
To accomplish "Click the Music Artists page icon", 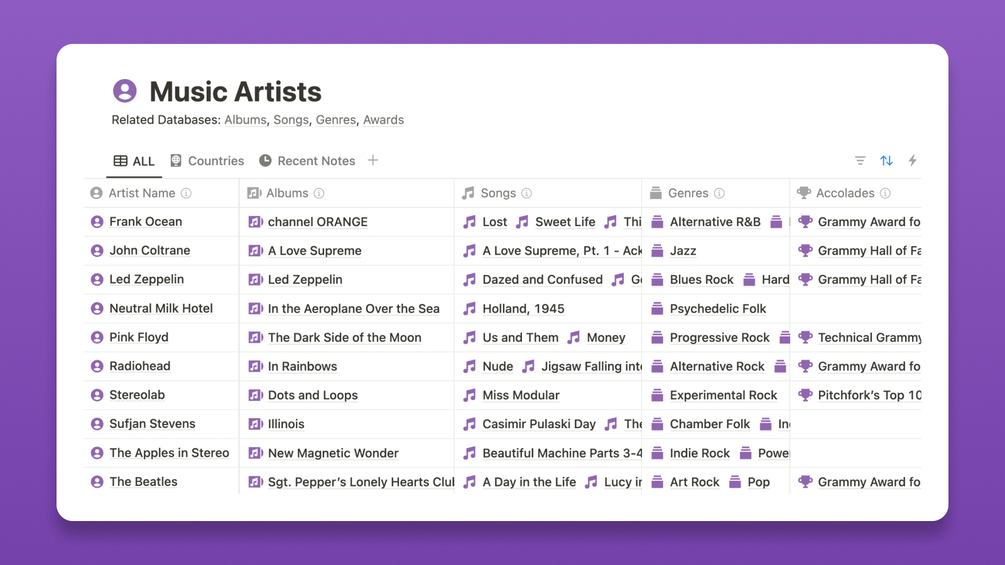I will (125, 91).
